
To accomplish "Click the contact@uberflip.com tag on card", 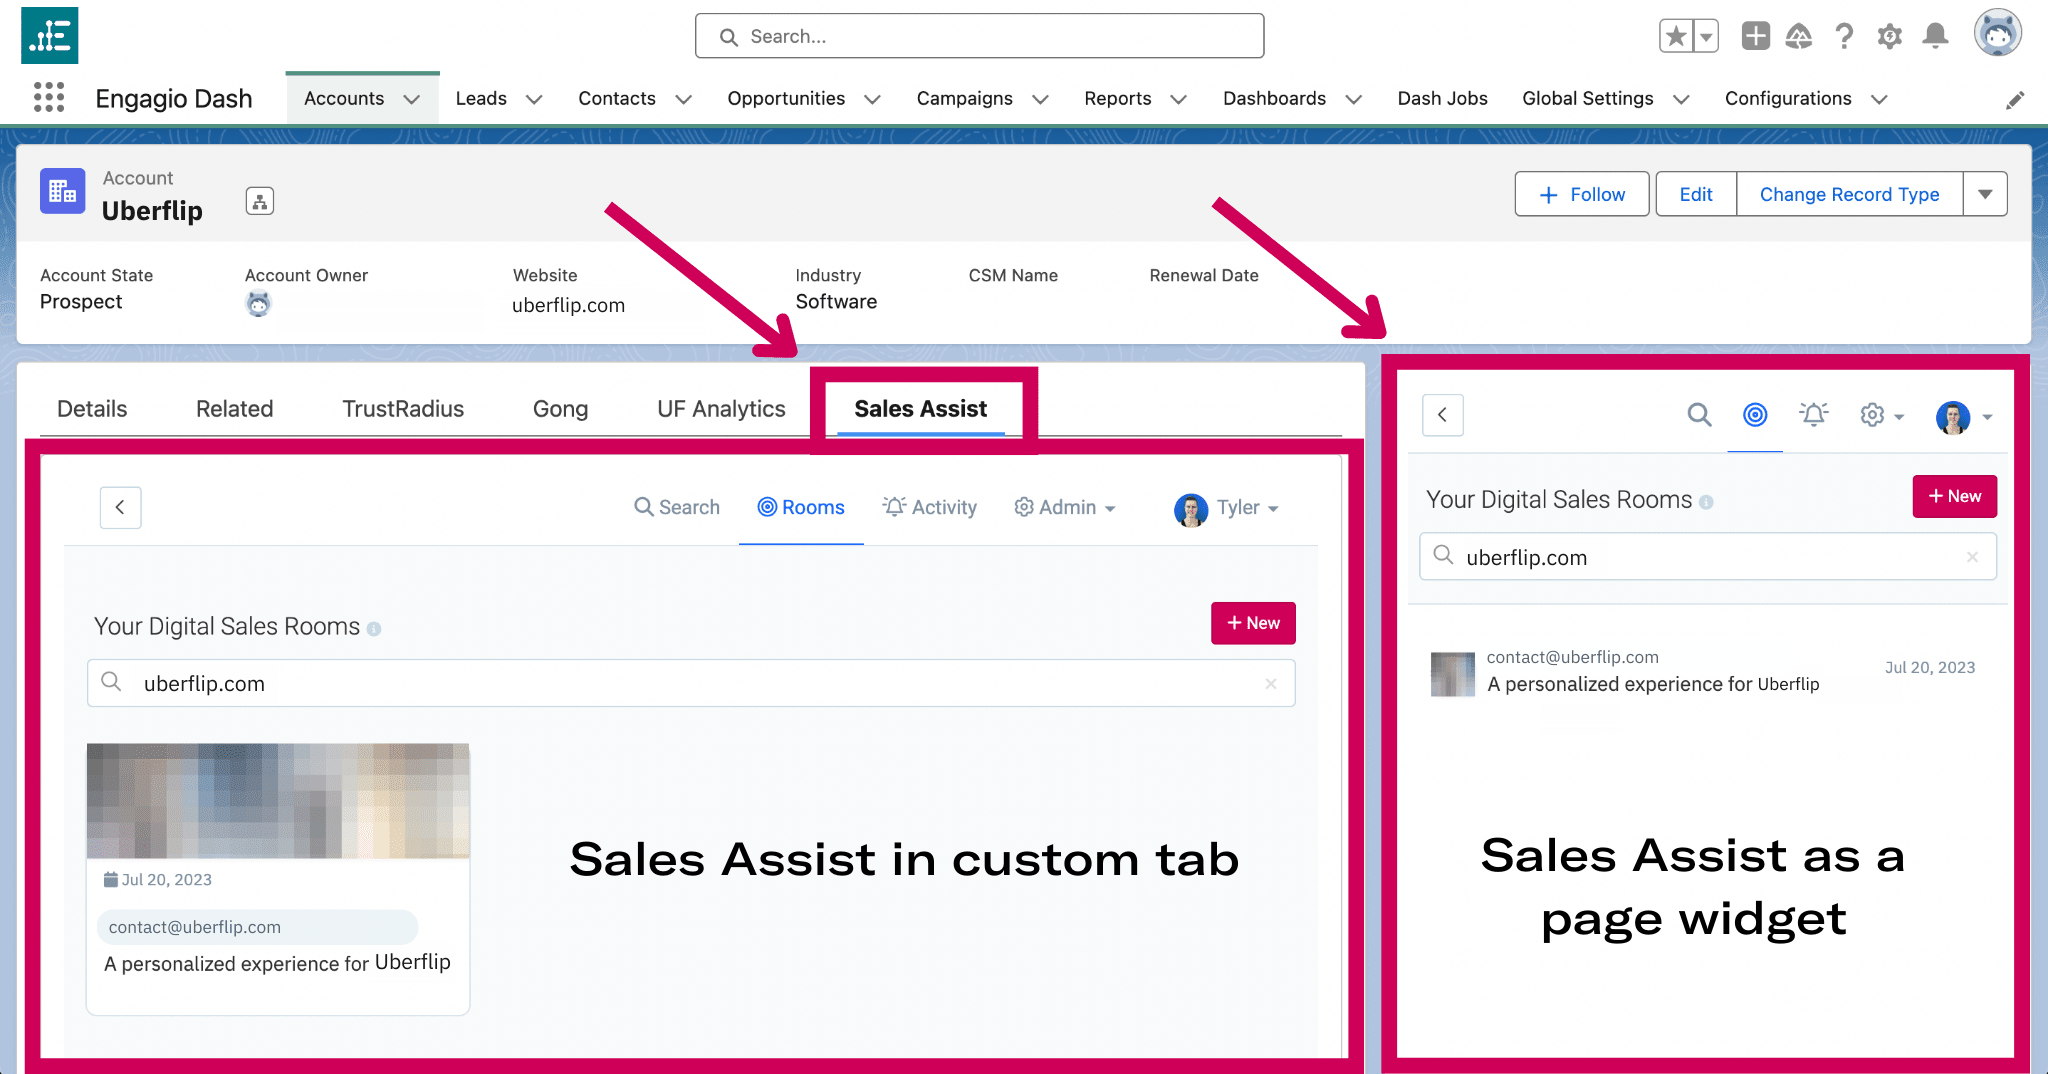I will click(257, 927).
